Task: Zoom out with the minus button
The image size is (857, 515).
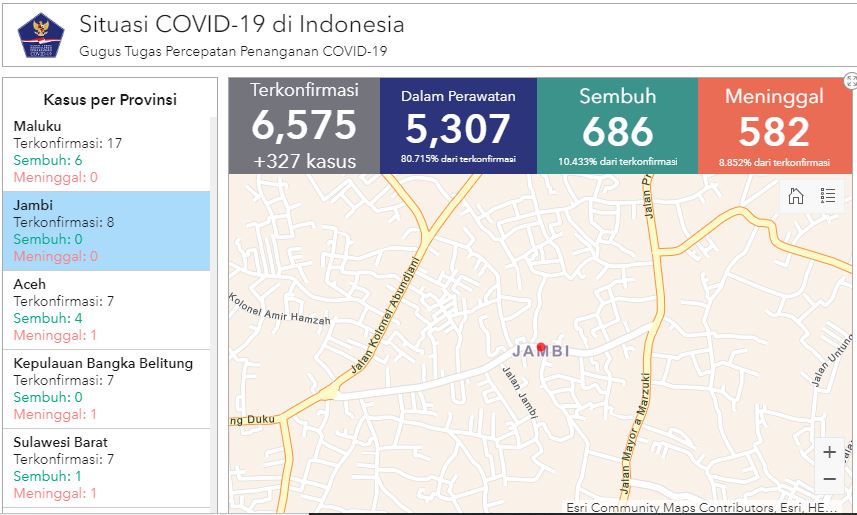Action: [x=829, y=479]
